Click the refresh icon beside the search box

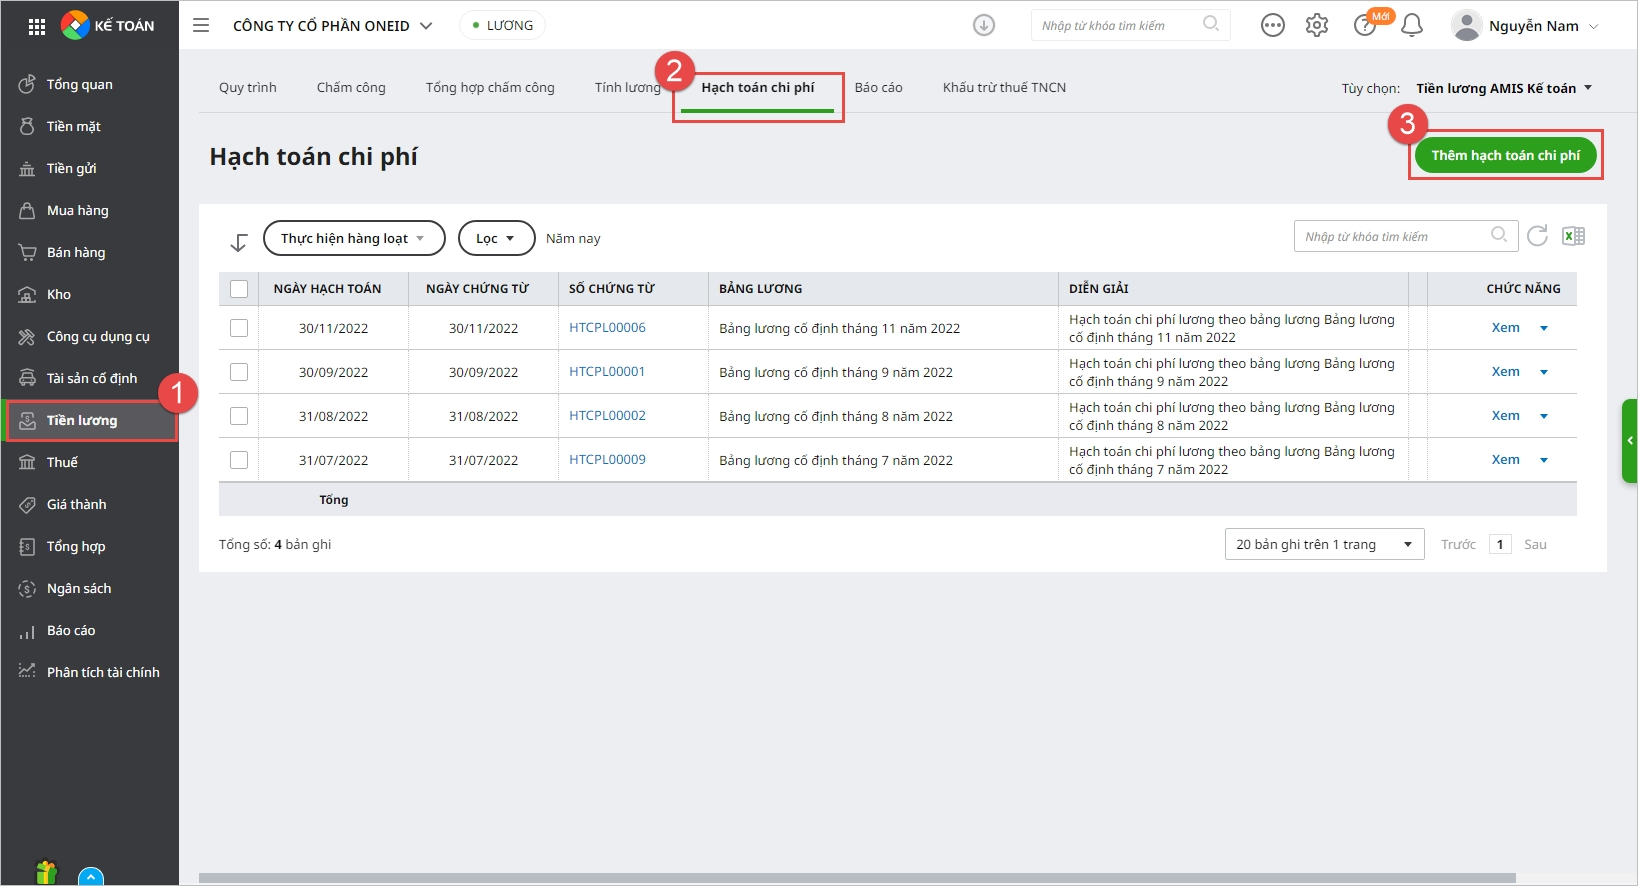click(x=1537, y=236)
